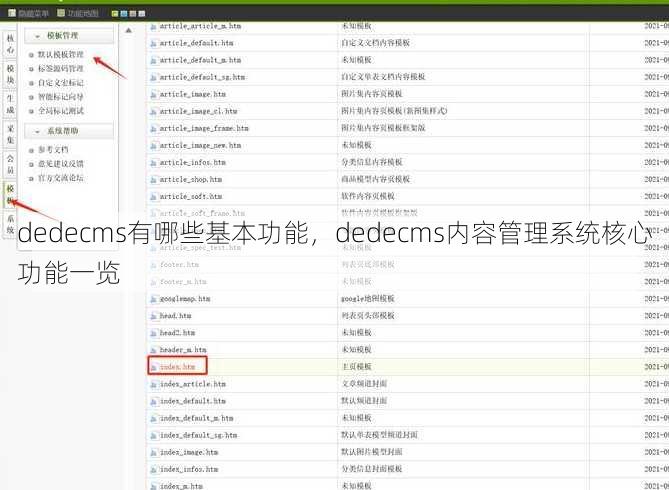The width and height of the screenshot is (669, 490).
Task: Select 未知模板 in the head2.htm row
Action: click(x=357, y=332)
